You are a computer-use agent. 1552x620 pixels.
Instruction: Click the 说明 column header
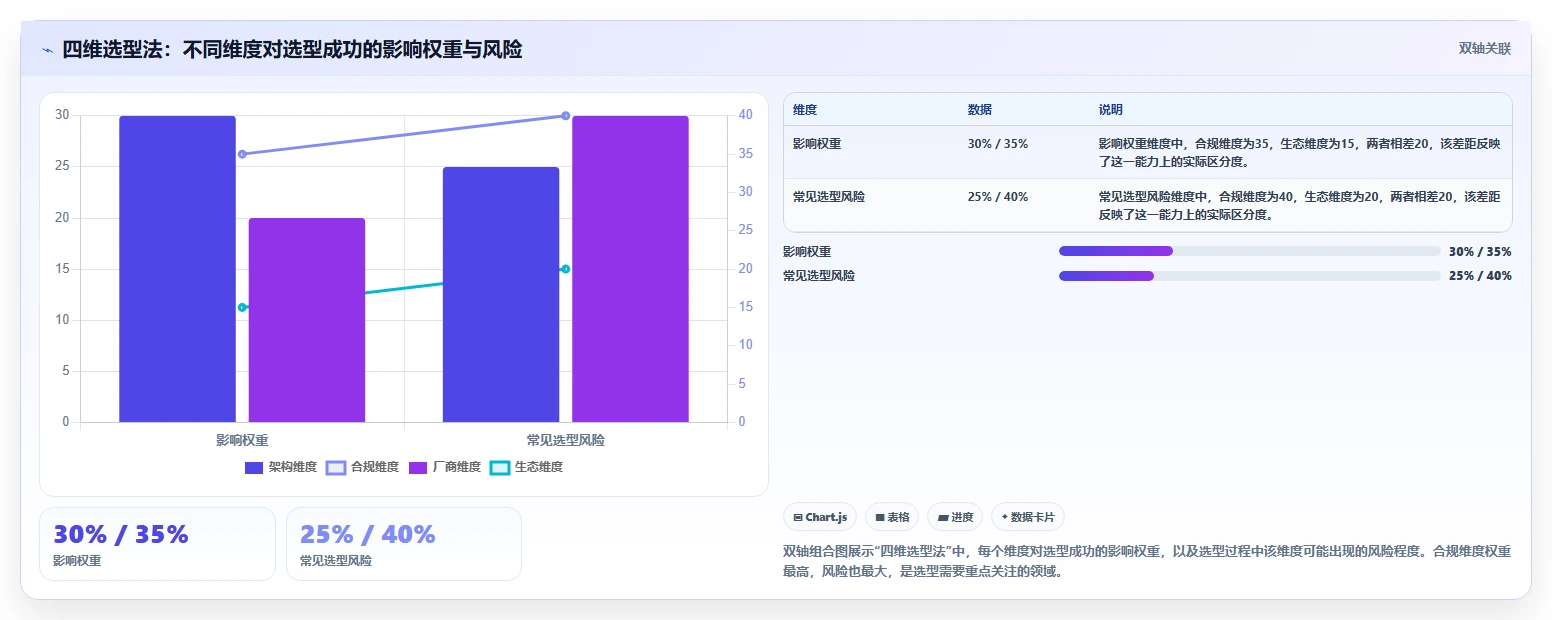(x=1111, y=110)
